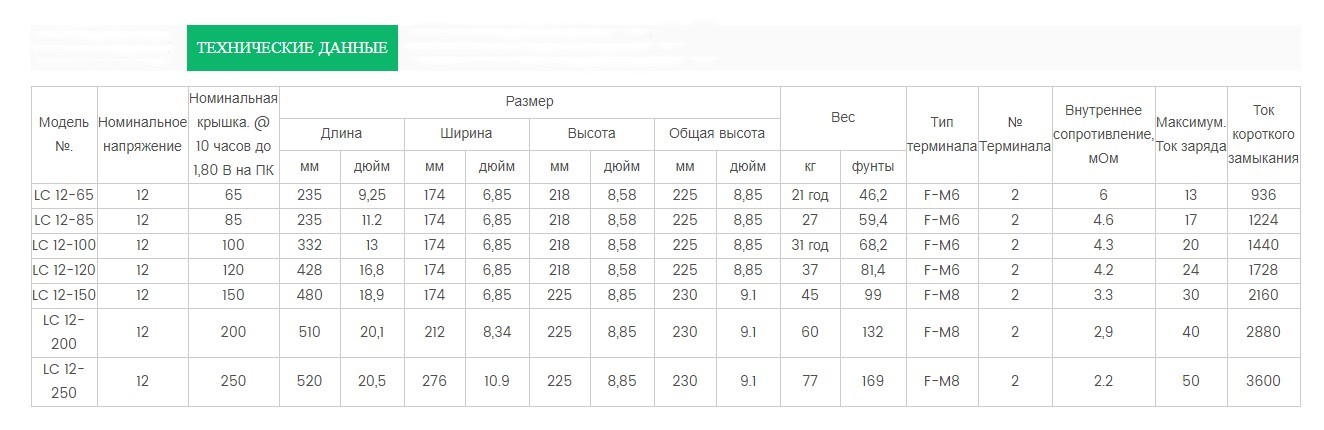Select the LC 12-150 model cell
1324x430 pixels.
click(x=64, y=295)
